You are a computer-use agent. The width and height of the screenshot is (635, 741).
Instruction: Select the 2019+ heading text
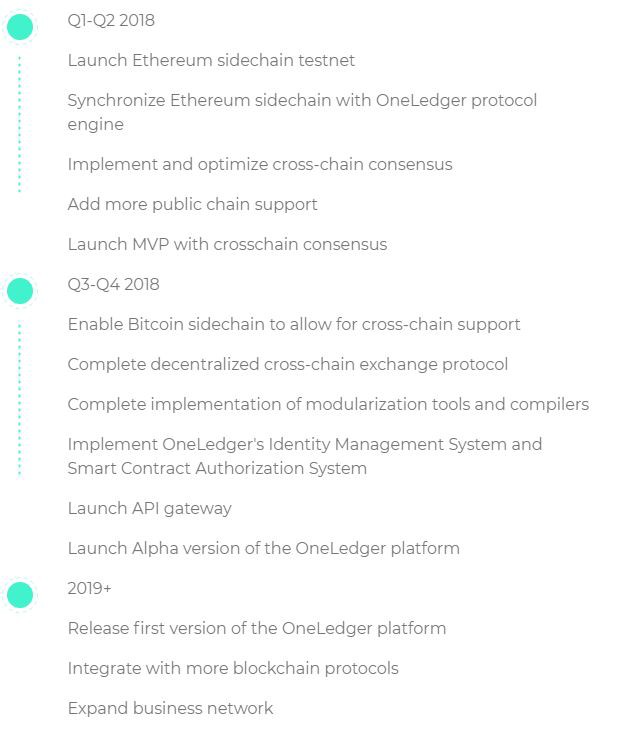tap(89, 588)
